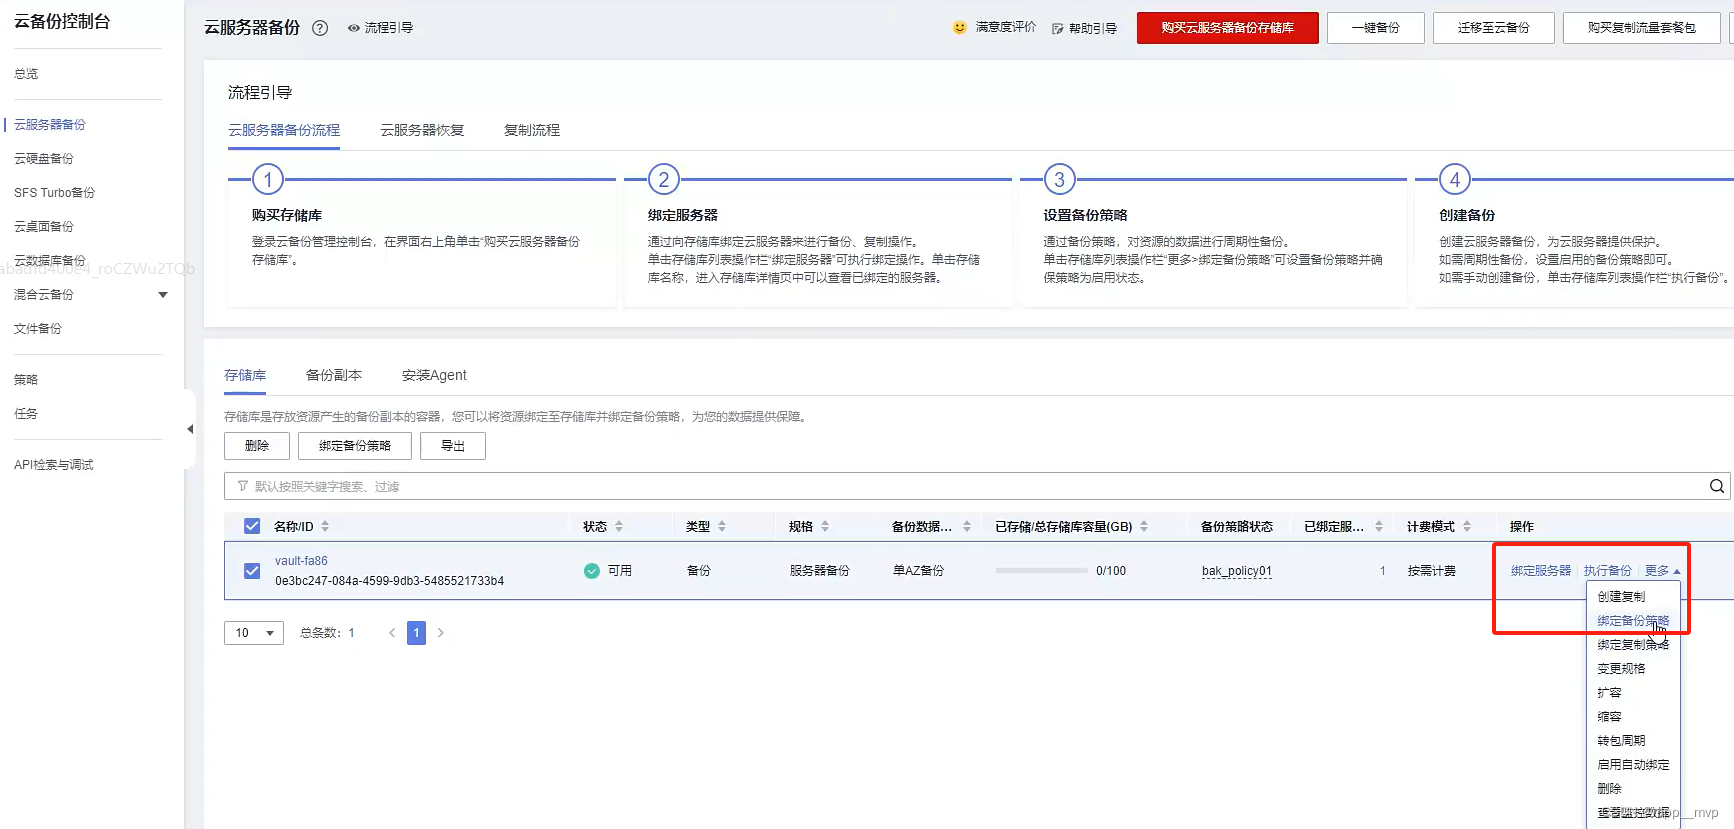Click the 导出 export button
The image size is (1734, 829).
pos(453,446)
